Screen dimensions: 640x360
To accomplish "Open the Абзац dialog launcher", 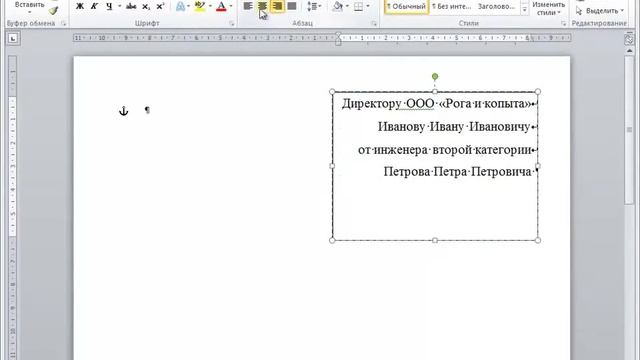I will point(374,24).
